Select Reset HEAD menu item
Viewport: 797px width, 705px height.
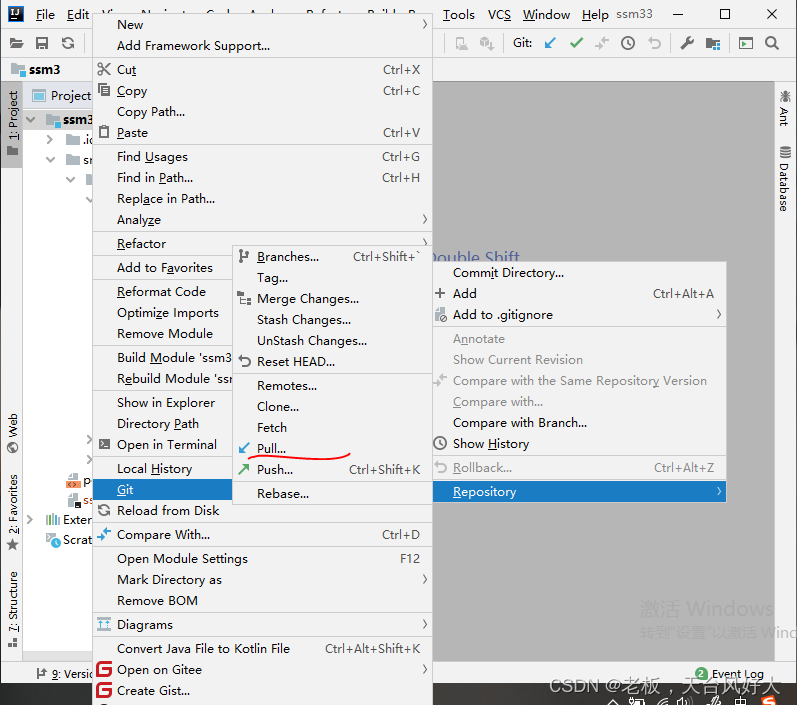coord(332,362)
